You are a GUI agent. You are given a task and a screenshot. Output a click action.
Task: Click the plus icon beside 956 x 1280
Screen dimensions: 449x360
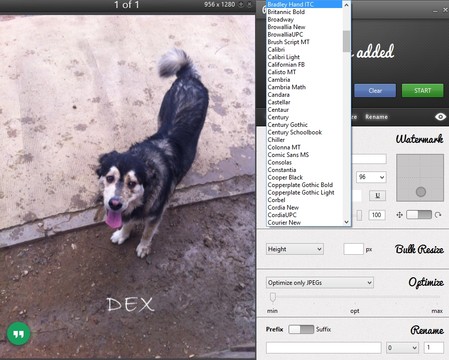pyautogui.click(x=241, y=4)
